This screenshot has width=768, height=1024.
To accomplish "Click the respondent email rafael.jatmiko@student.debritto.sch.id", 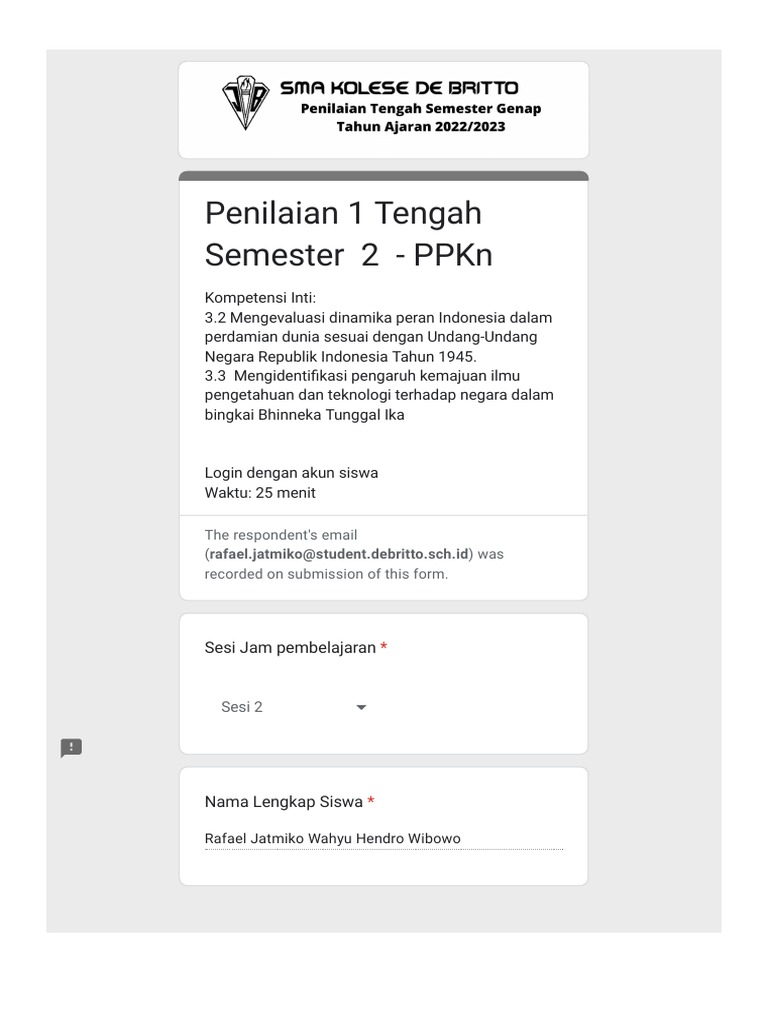I will (339, 554).
